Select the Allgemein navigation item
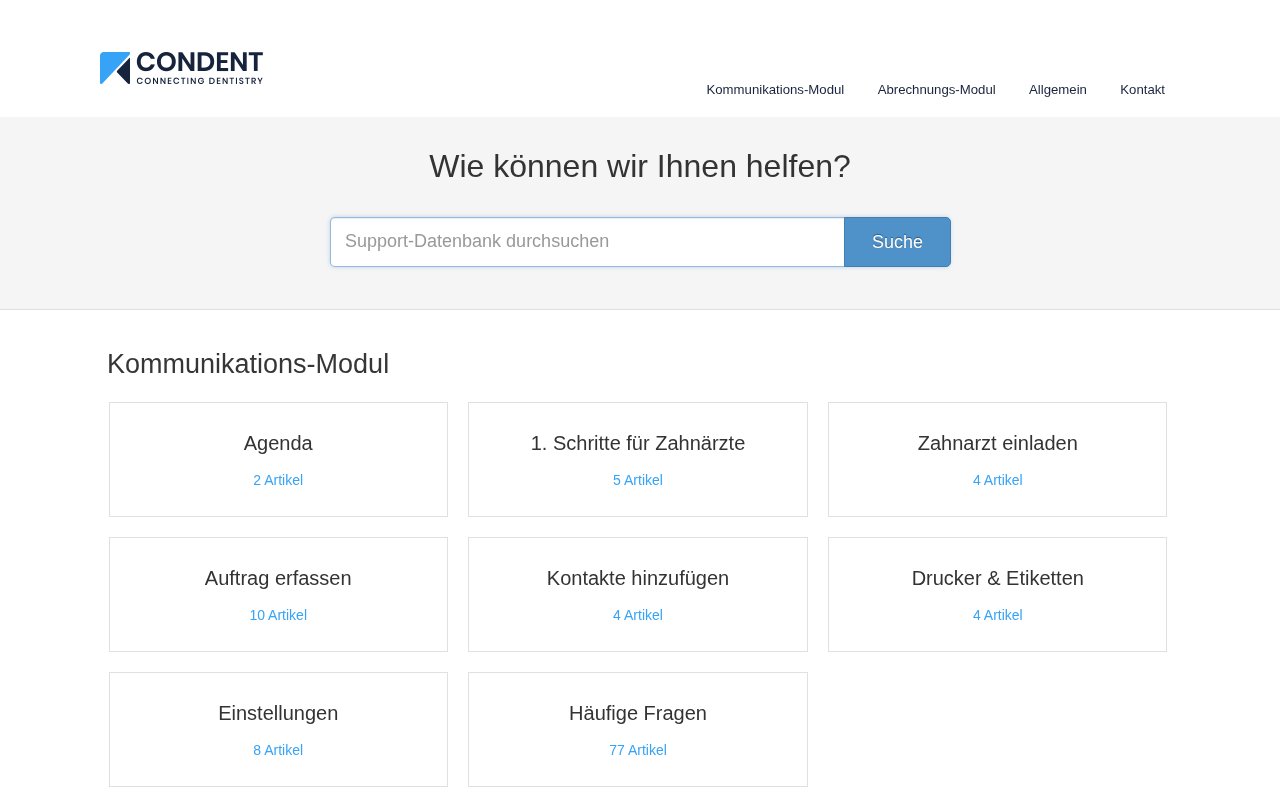Screen dimensions: 1280x800 click(x=1058, y=90)
